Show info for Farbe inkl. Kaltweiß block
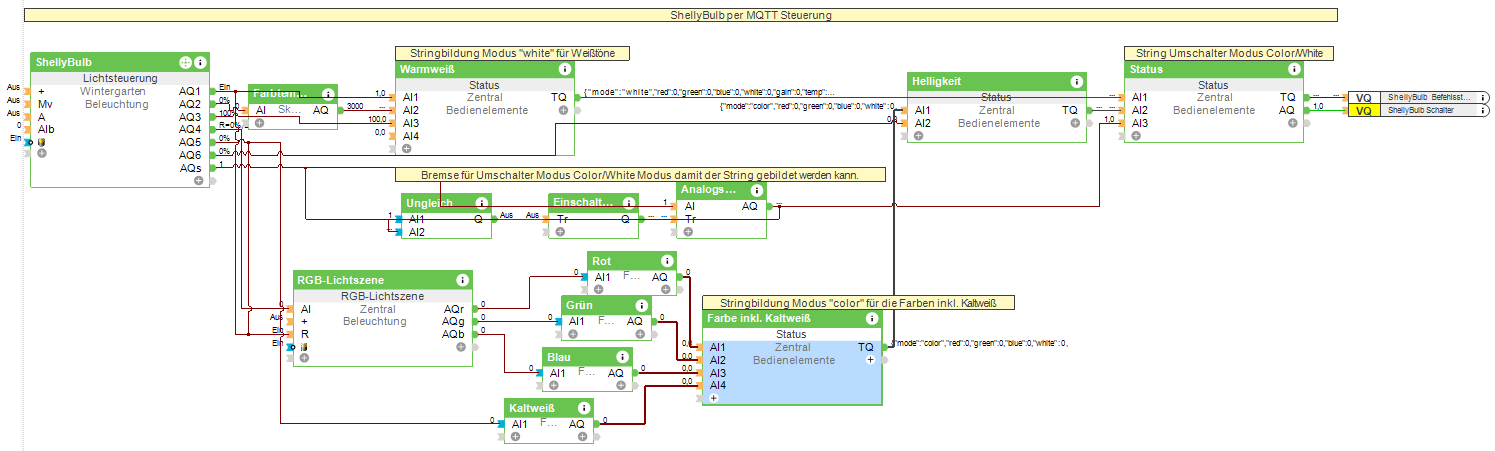1495x451 pixels. click(x=872, y=318)
